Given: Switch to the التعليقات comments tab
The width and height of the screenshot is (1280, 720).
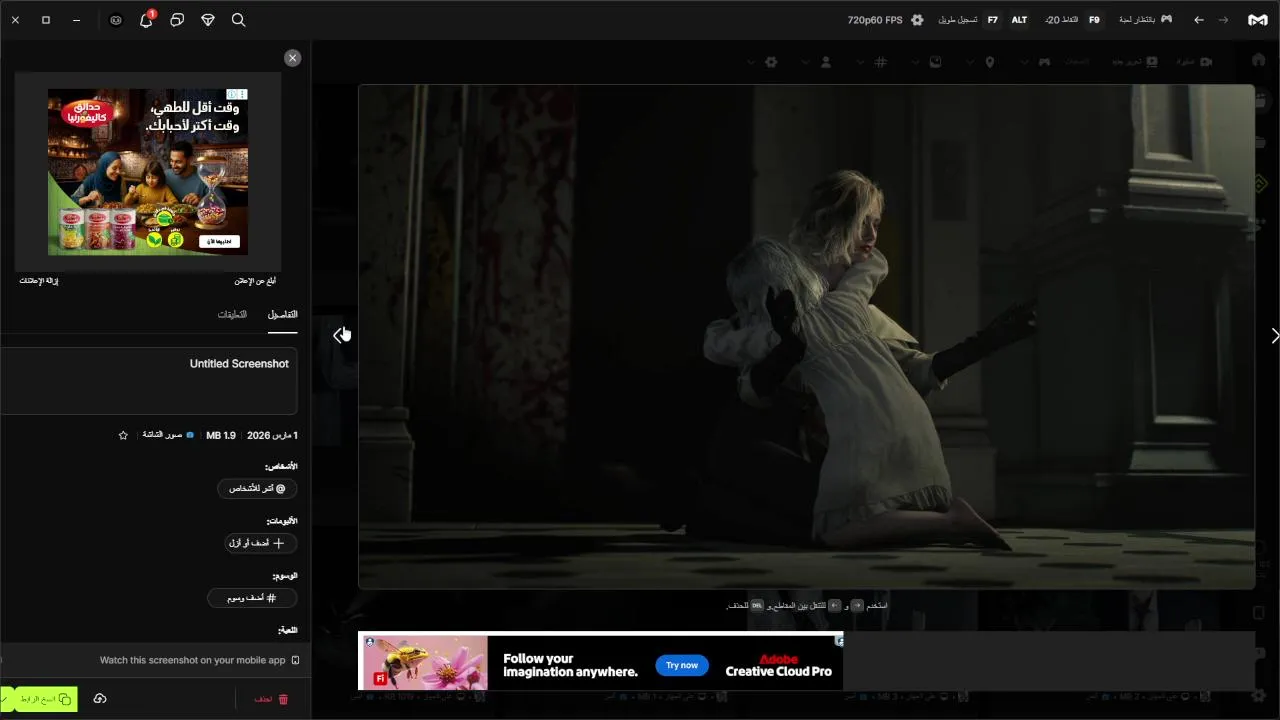Looking at the screenshot, I should pyautogui.click(x=232, y=314).
